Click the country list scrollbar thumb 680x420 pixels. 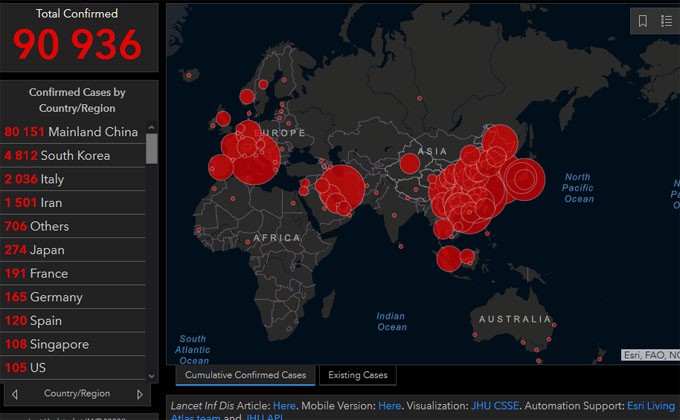152,148
